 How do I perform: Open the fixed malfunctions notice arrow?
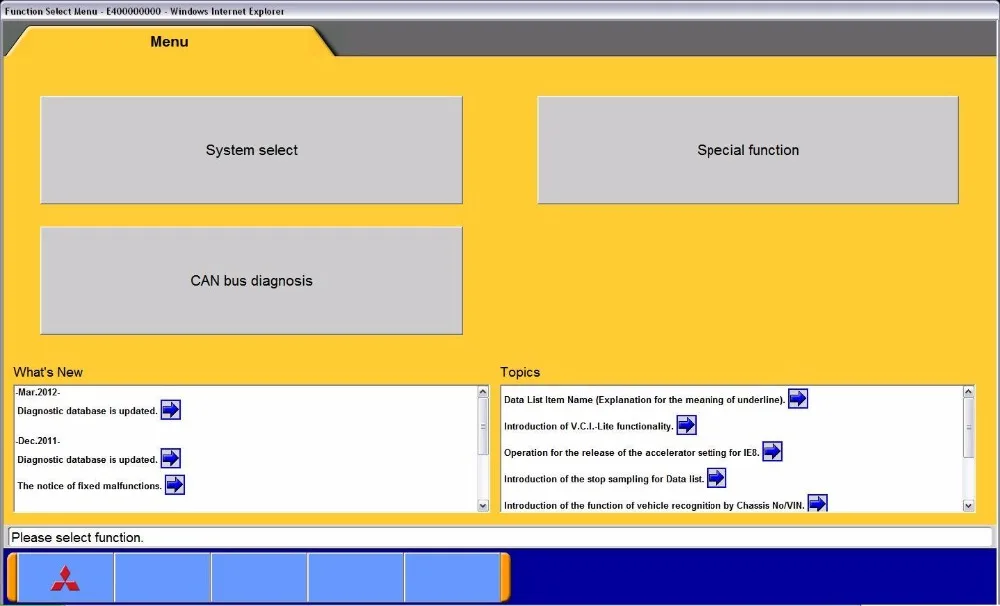[175, 485]
